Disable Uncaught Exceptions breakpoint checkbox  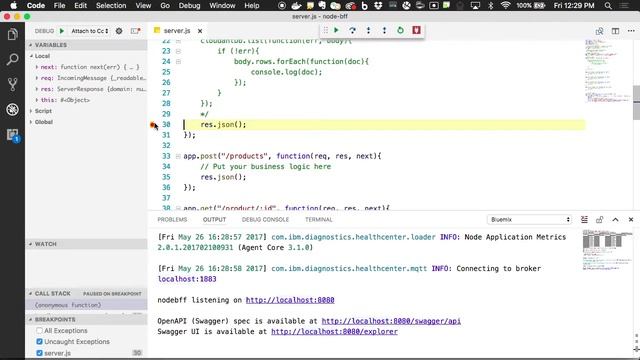click(x=39, y=342)
